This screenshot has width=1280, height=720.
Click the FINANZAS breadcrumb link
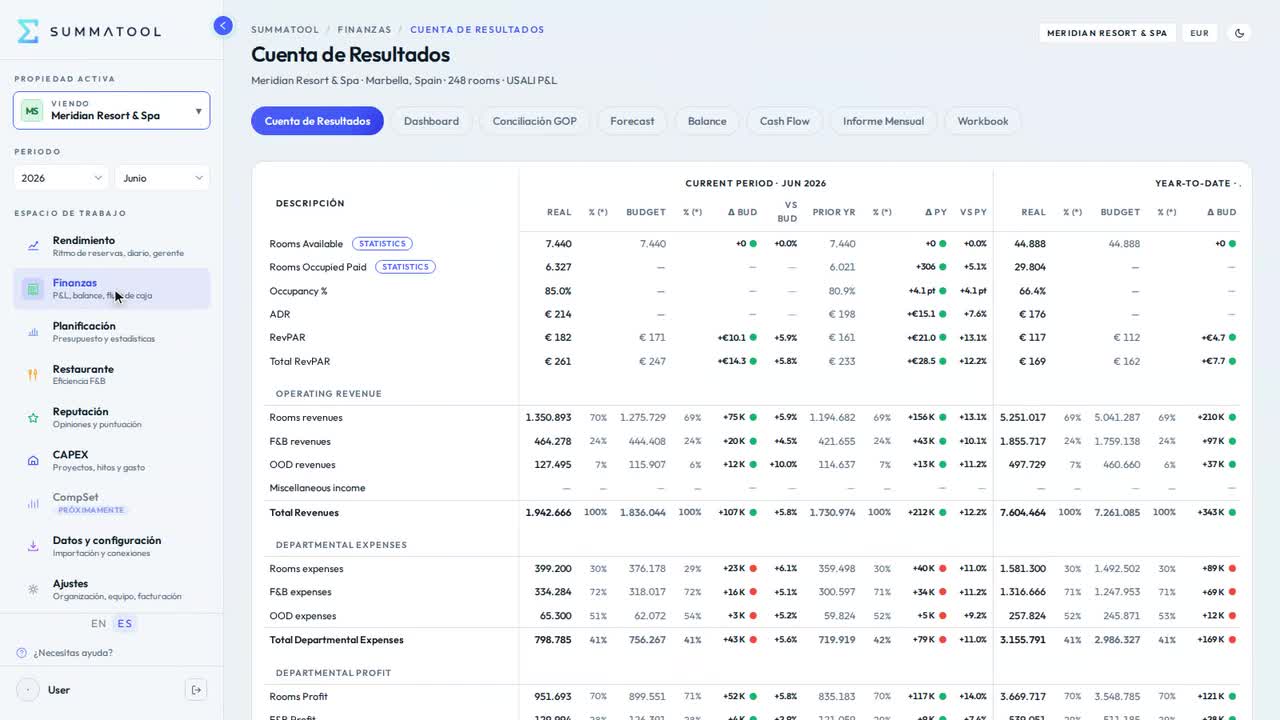point(364,30)
